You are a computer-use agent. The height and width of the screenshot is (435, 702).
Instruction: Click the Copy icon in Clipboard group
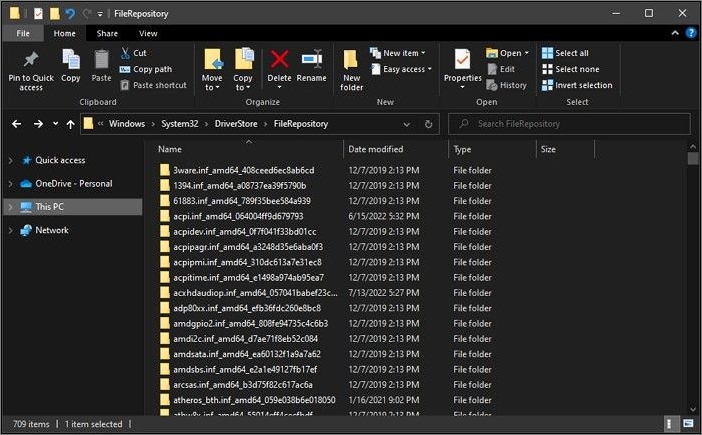(71, 60)
